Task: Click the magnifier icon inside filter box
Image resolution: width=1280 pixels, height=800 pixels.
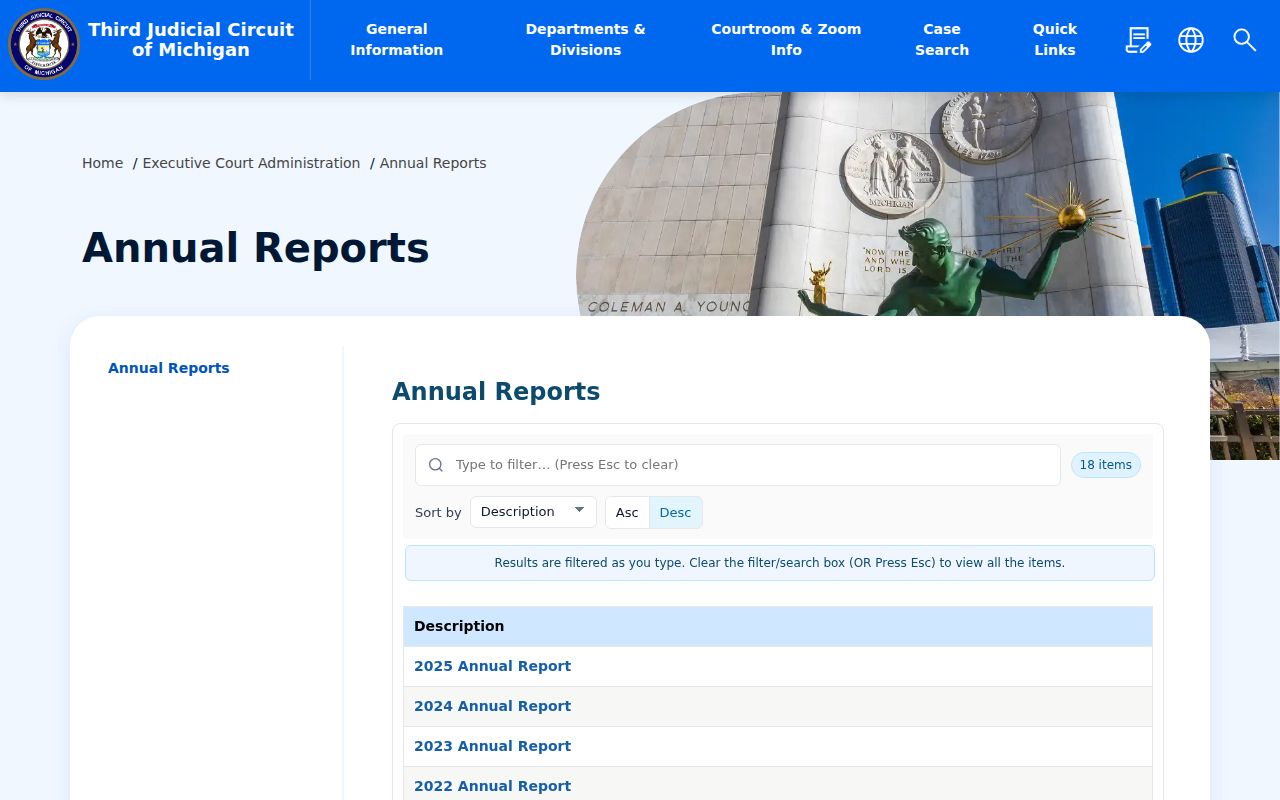Action: [436, 465]
